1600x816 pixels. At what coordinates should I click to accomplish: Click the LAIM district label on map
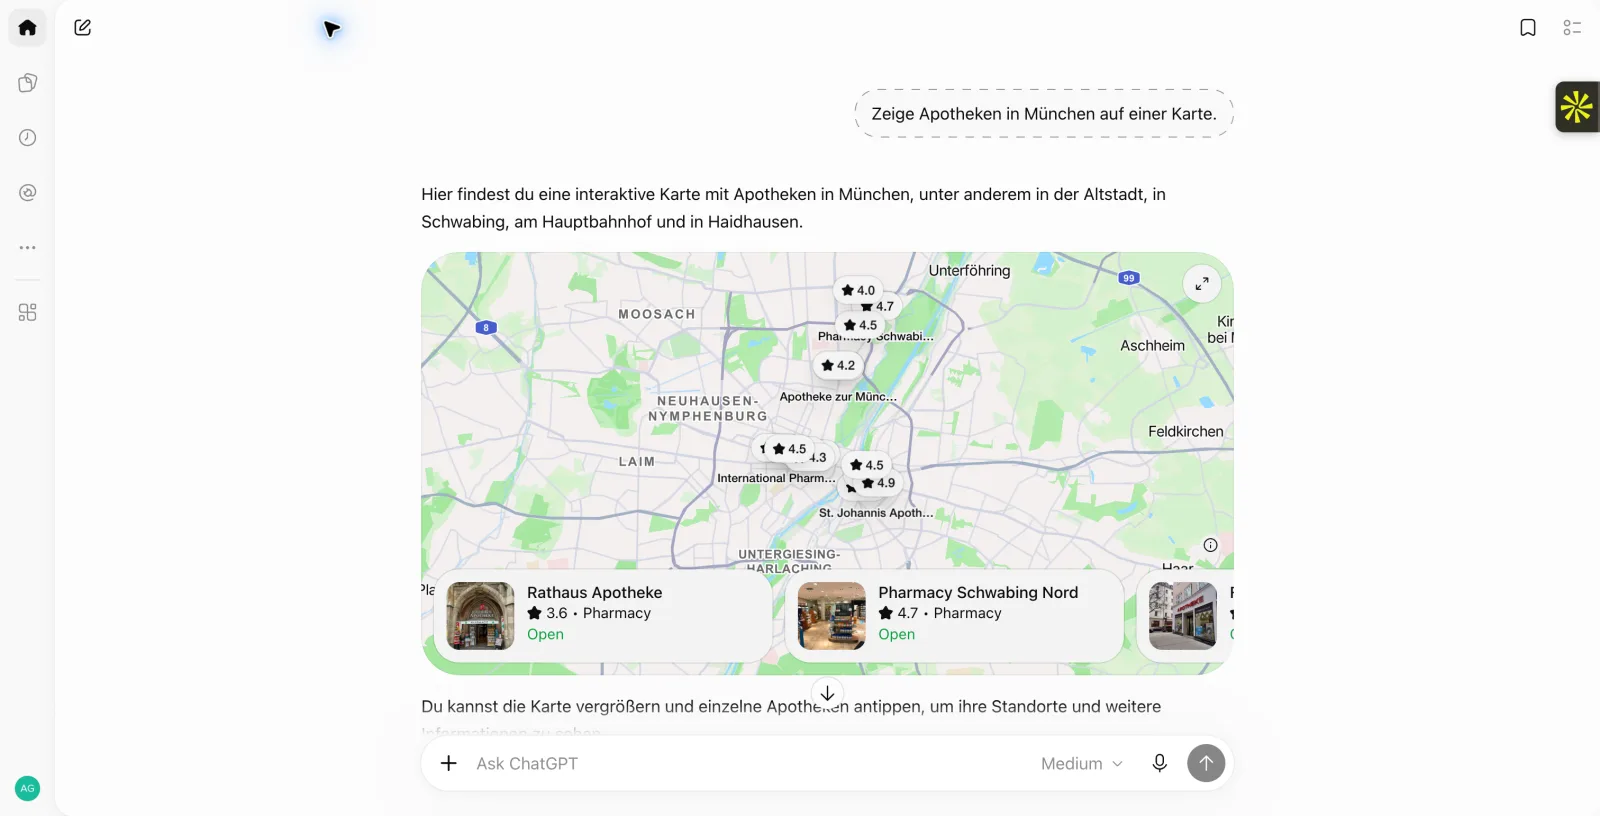click(637, 462)
